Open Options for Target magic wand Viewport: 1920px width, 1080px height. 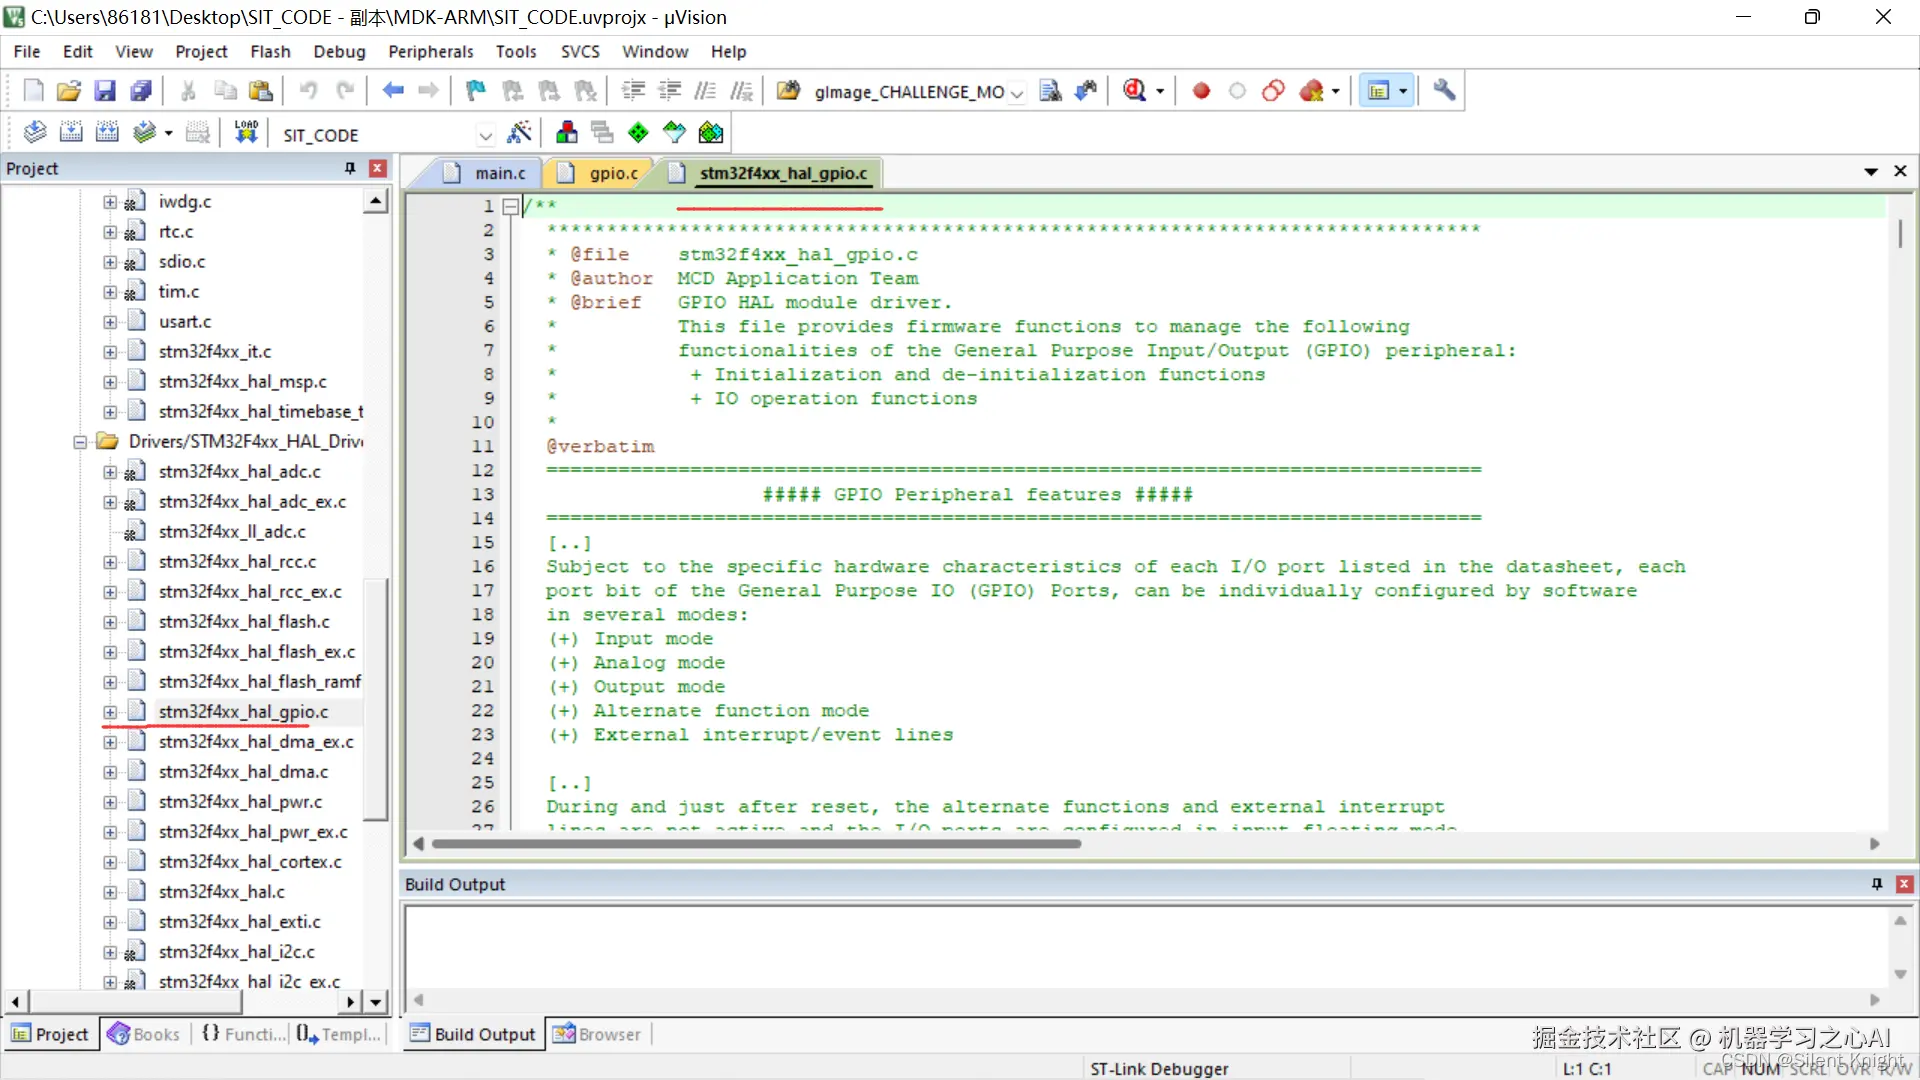point(519,133)
